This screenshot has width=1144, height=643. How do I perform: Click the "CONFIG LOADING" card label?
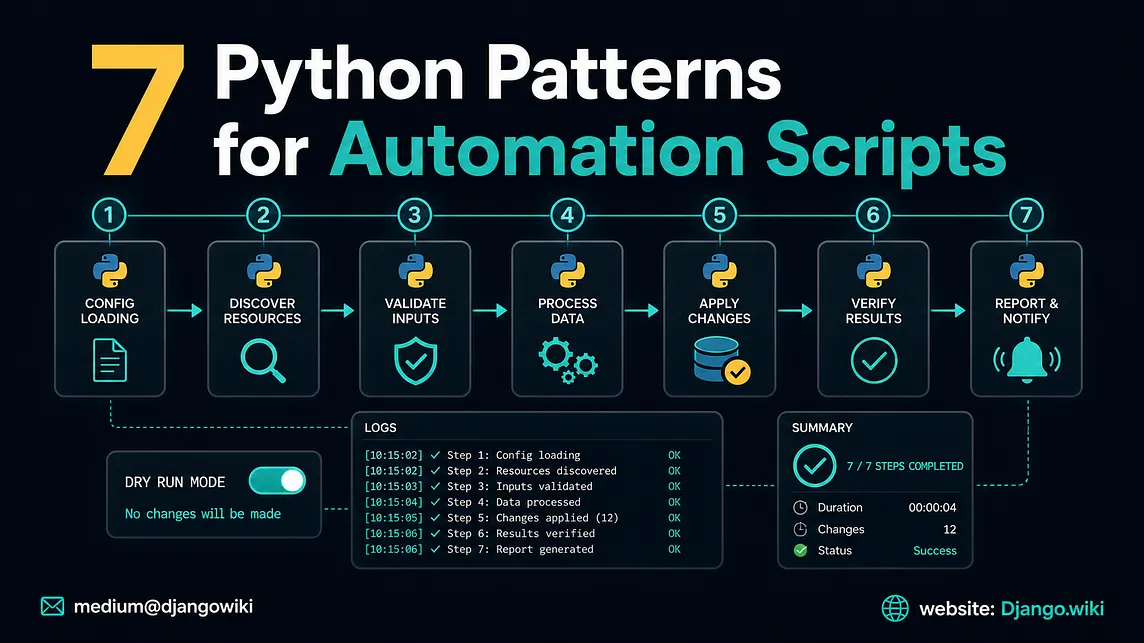tap(110, 311)
